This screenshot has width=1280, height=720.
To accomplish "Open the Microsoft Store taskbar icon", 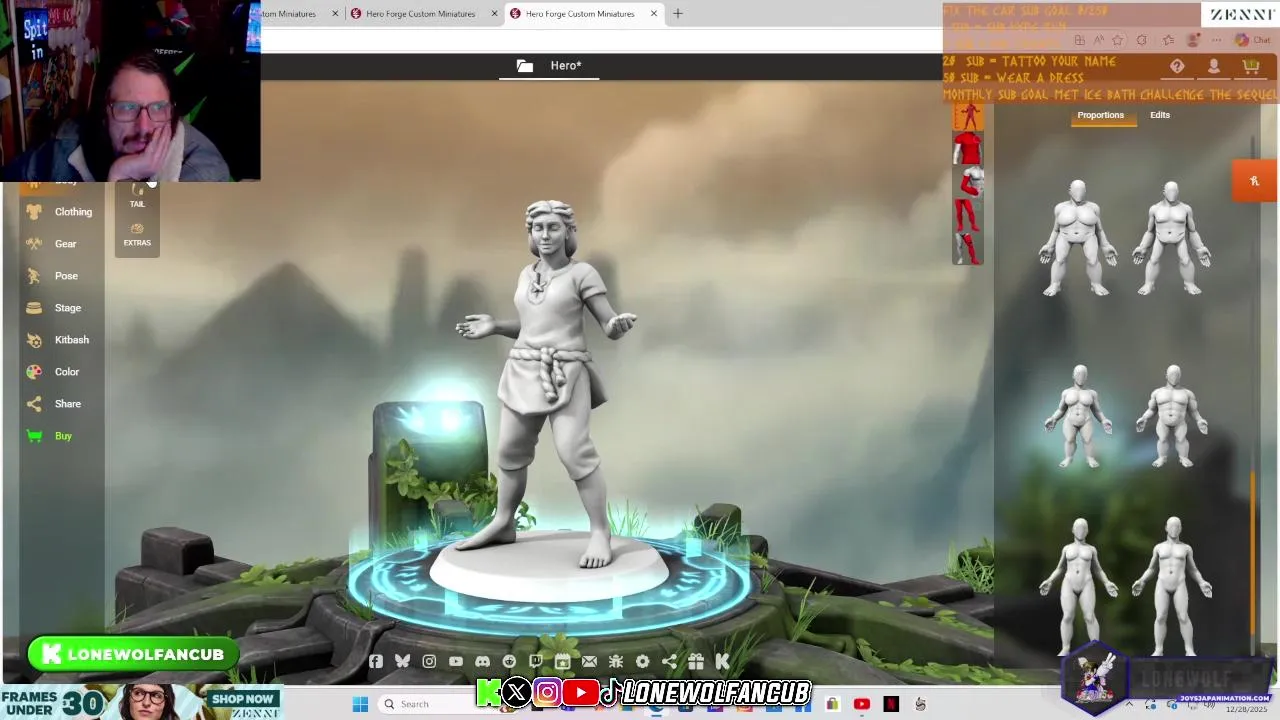I will pyautogui.click(x=832, y=704).
